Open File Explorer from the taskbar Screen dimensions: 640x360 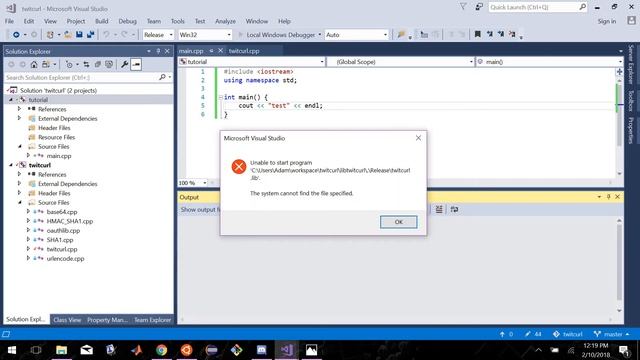(62, 350)
